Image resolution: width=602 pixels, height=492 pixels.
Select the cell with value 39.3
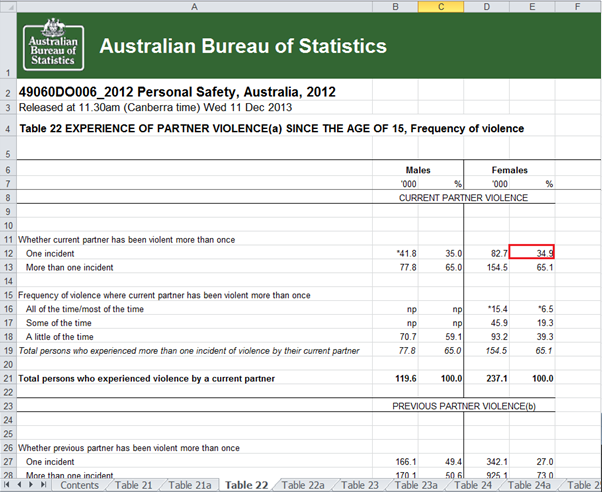(x=532, y=337)
